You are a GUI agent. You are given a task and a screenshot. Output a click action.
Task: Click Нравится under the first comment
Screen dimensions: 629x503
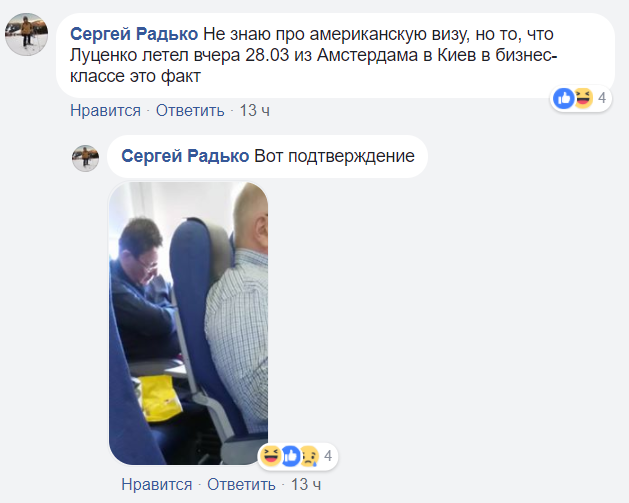point(106,110)
